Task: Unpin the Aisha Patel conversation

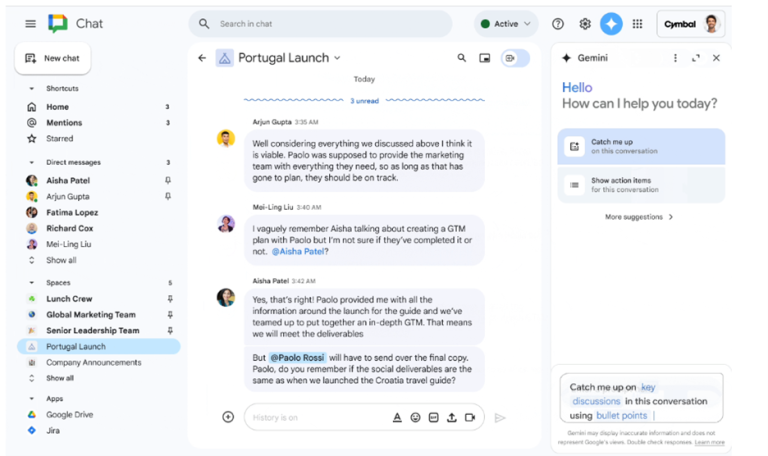Action: point(168,180)
